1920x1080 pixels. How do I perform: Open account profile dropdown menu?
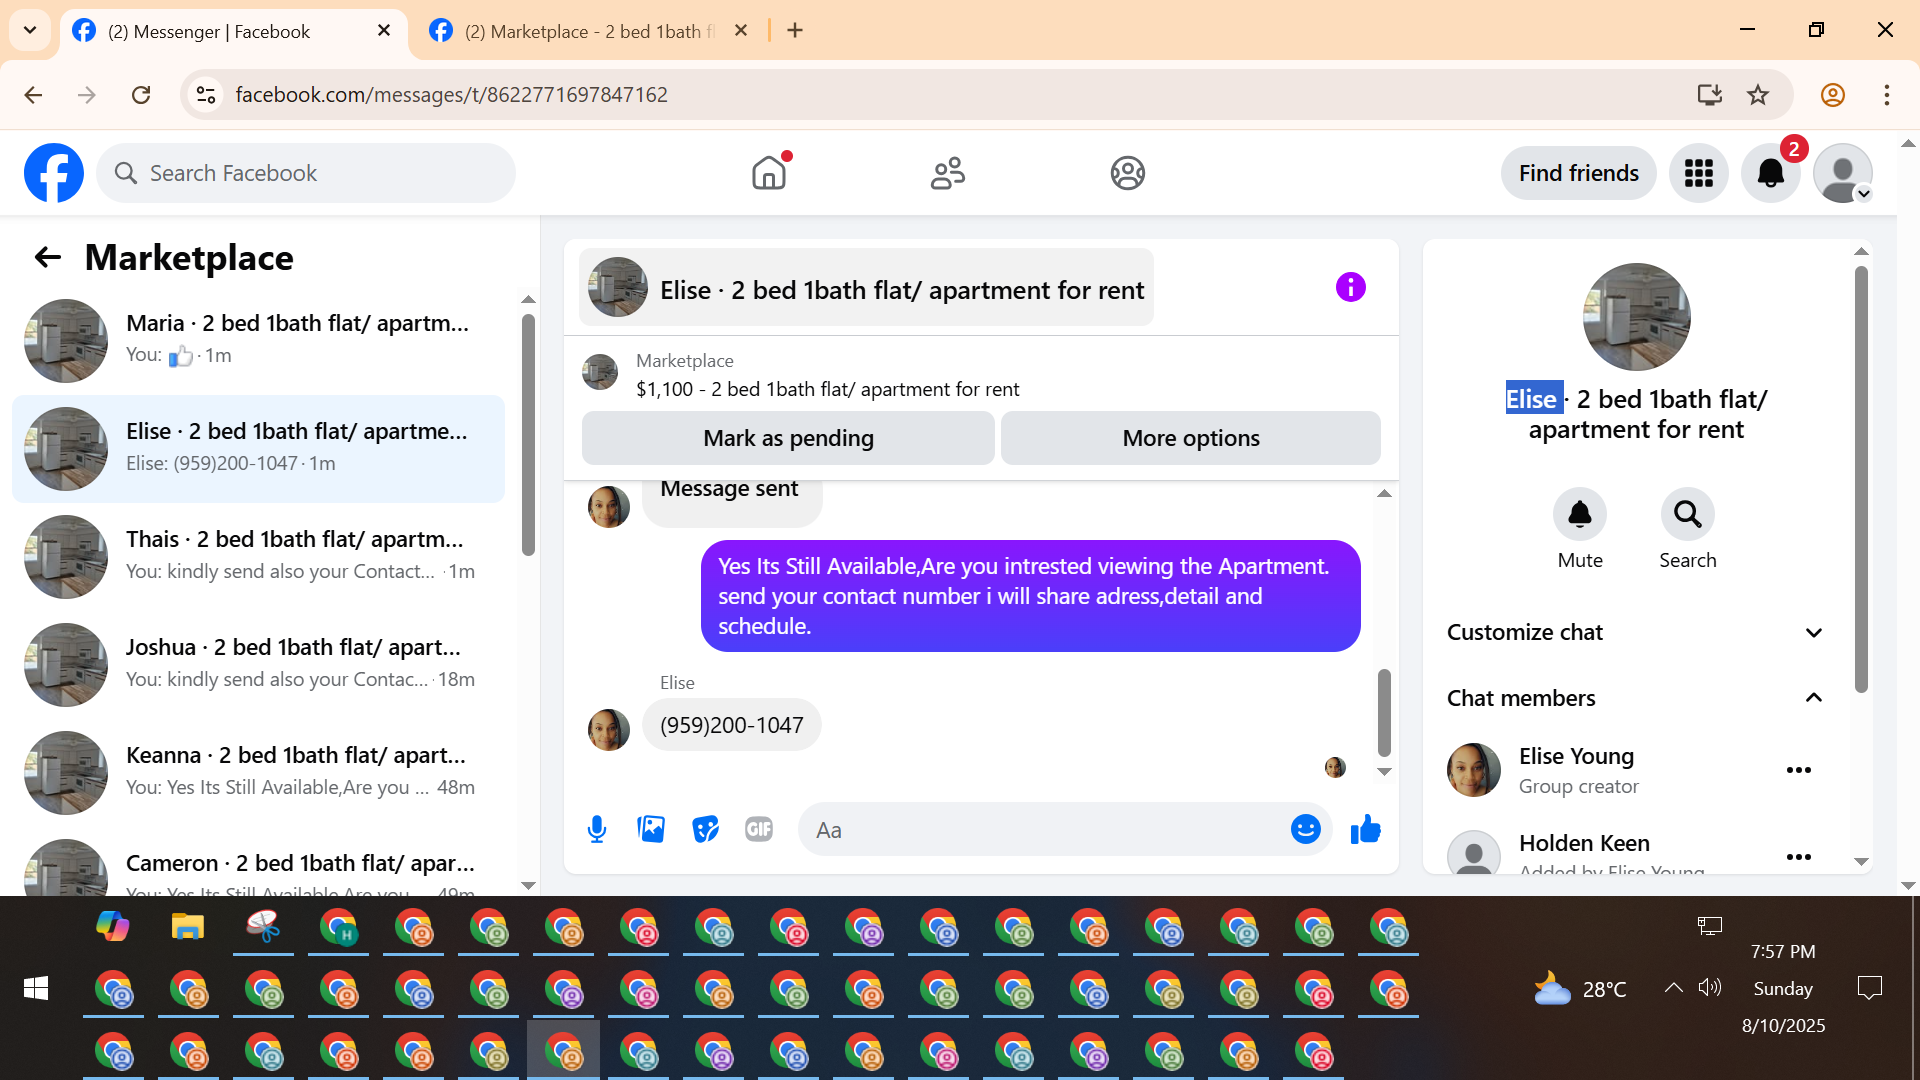tap(1843, 173)
